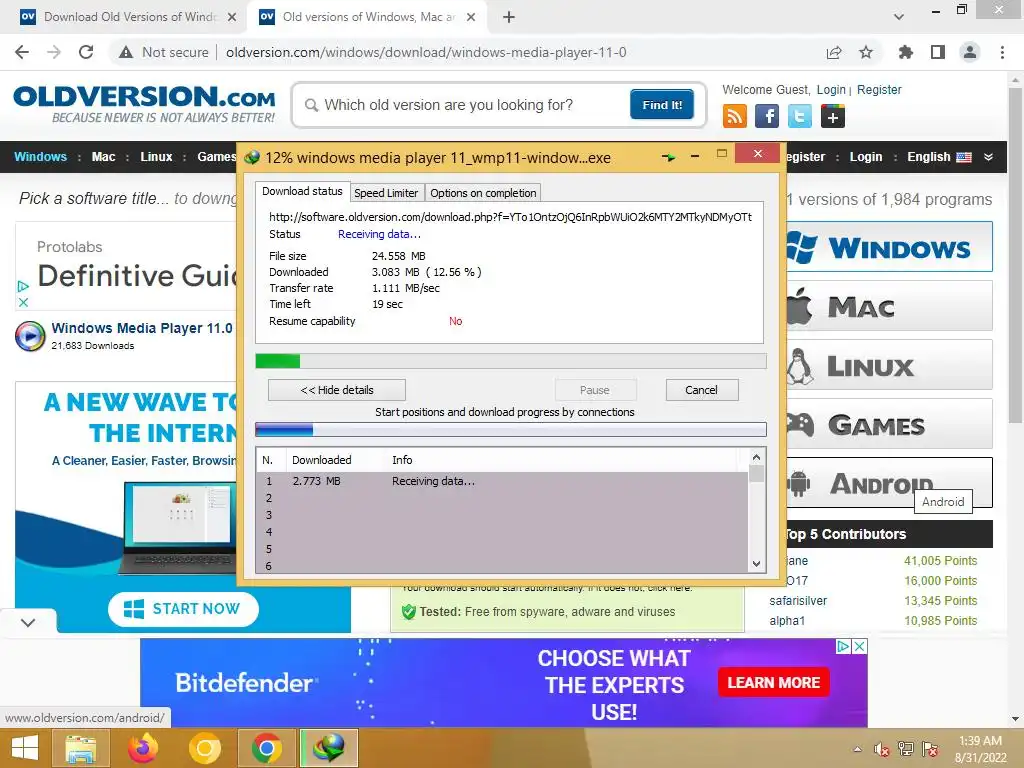Viewport: 1024px width, 768px height.
Task: Show hidden system tray icons
Action: 857,750
